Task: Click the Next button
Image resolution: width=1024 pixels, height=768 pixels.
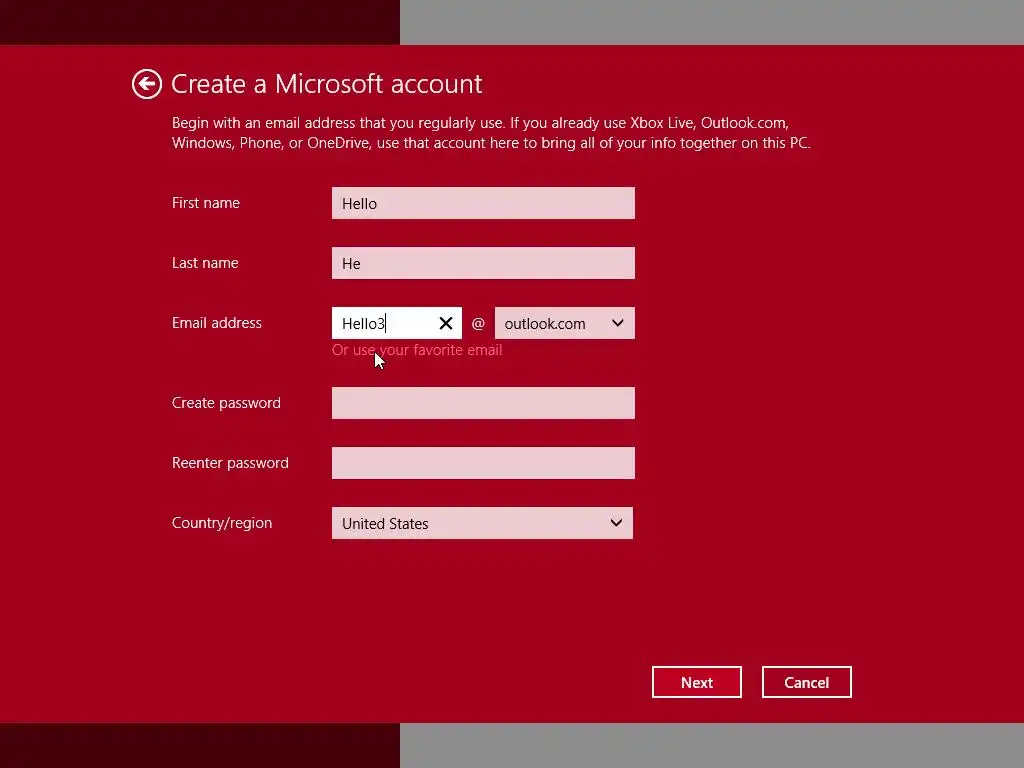Action: pos(697,682)
